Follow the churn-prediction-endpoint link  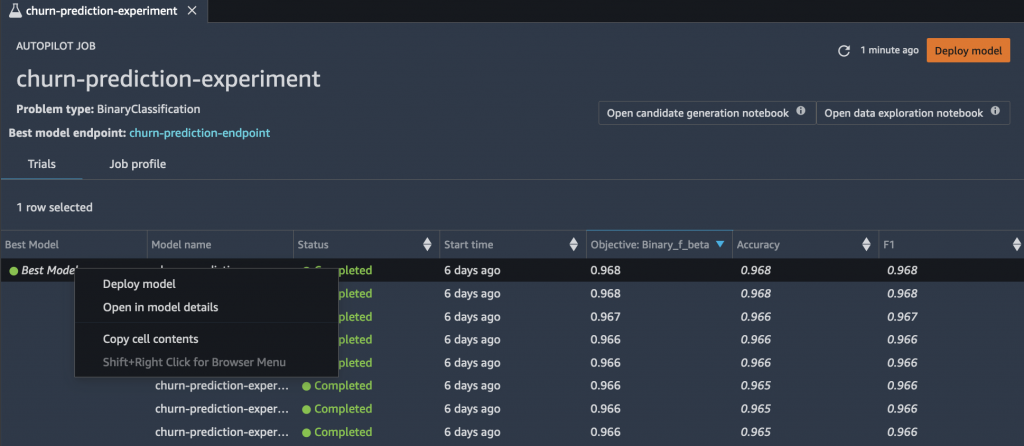(199, 133)
